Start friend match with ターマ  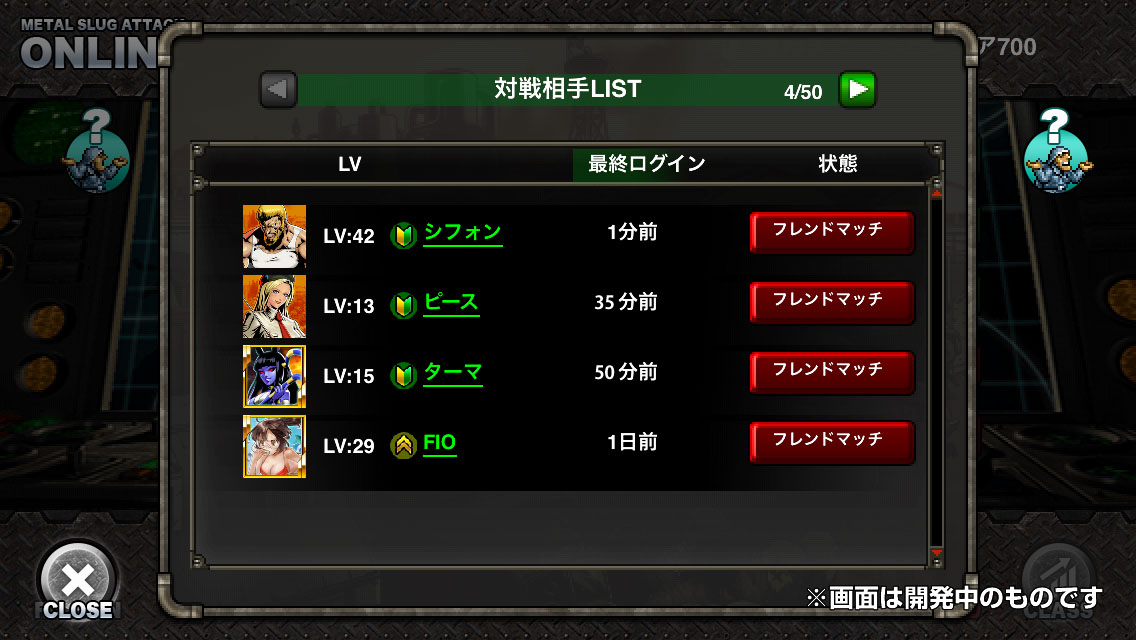point(832,373)
